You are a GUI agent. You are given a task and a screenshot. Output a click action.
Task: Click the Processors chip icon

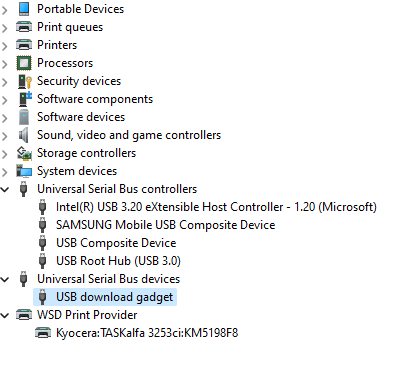point(24,63)
